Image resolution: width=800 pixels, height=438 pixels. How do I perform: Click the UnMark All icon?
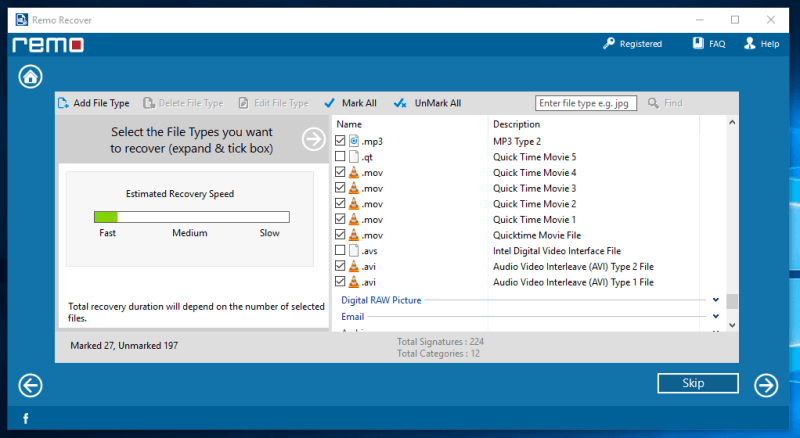click(400, 103)
